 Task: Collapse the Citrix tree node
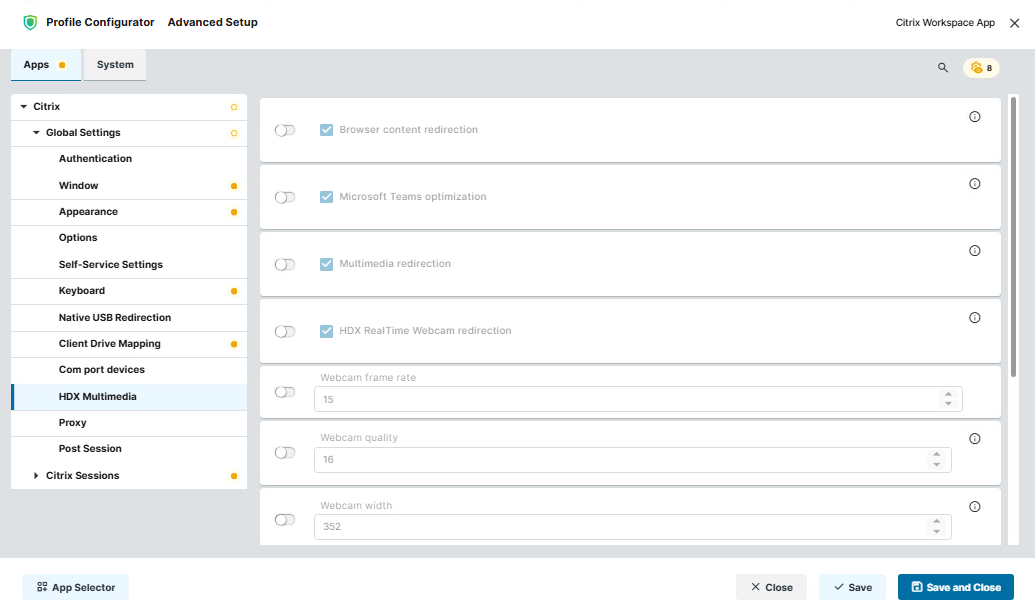(24, 106)
